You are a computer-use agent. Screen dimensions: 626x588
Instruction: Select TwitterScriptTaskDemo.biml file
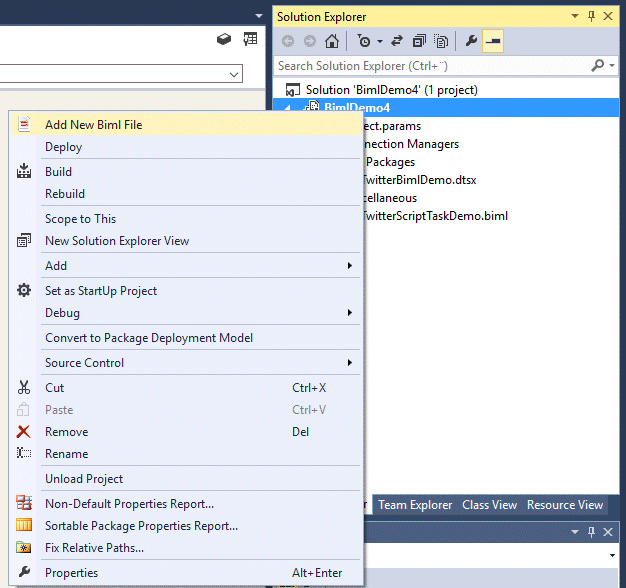coord(436,216)
